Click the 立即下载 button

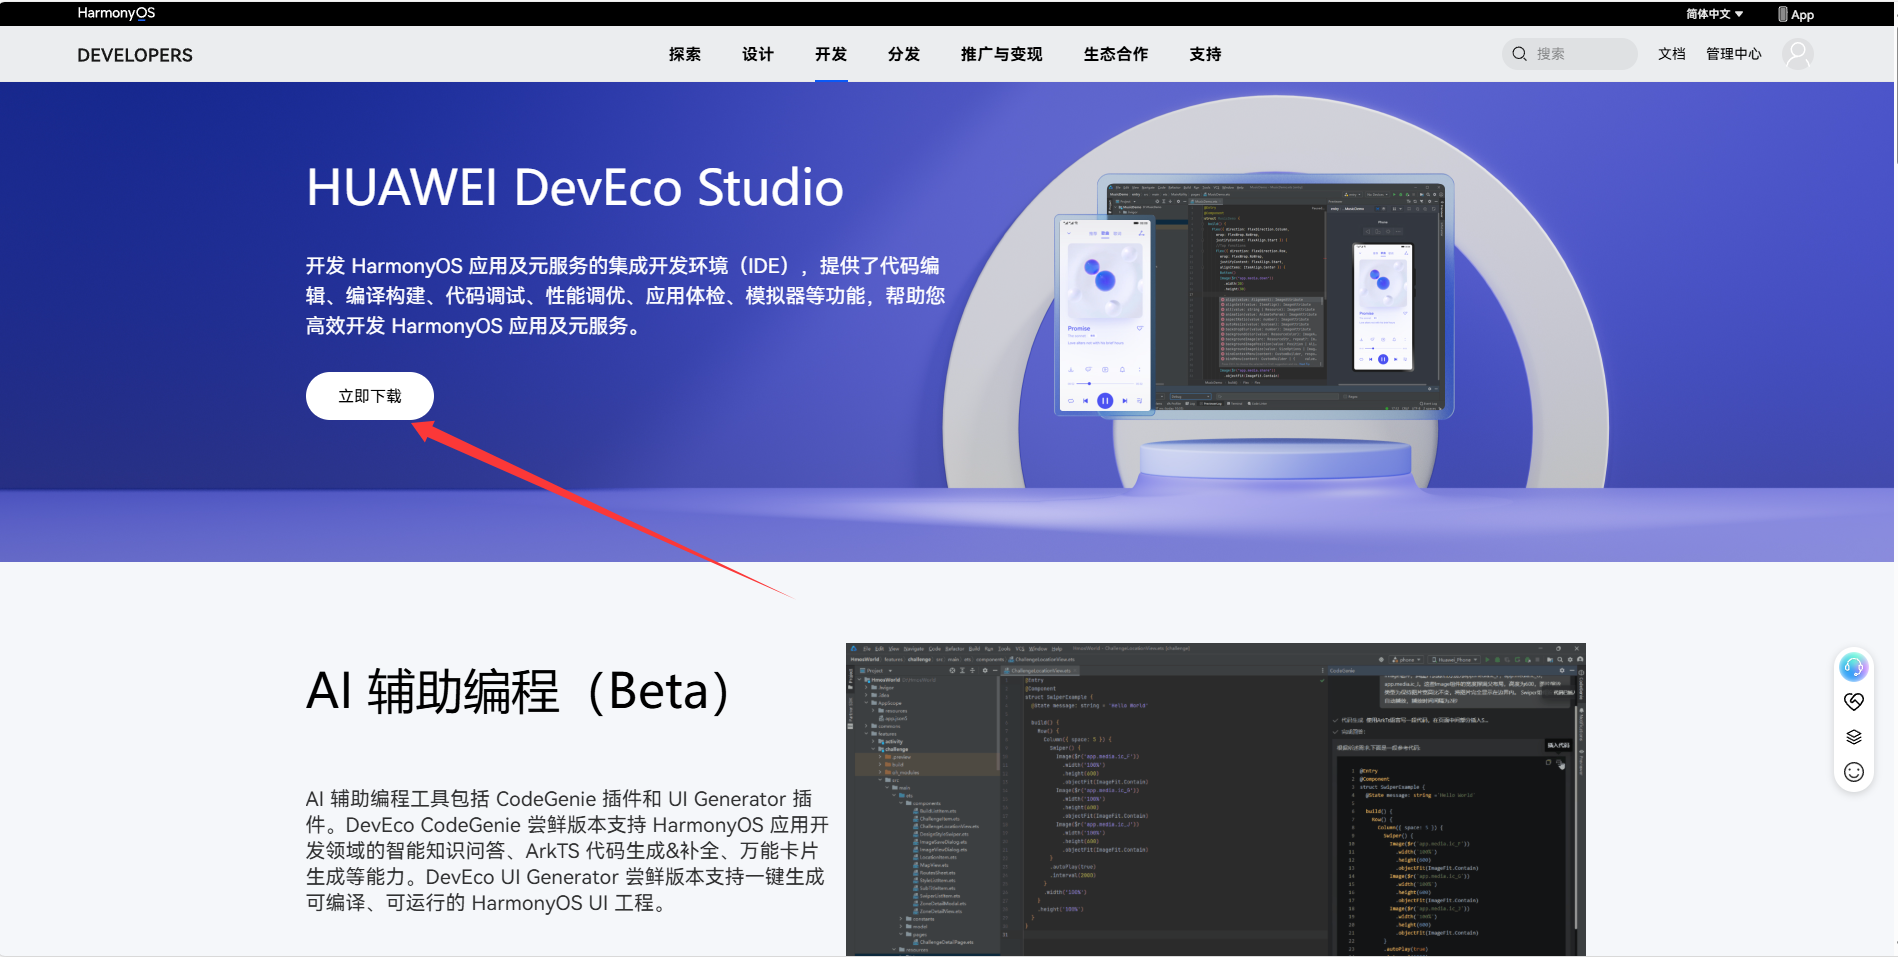click(370, 396)
